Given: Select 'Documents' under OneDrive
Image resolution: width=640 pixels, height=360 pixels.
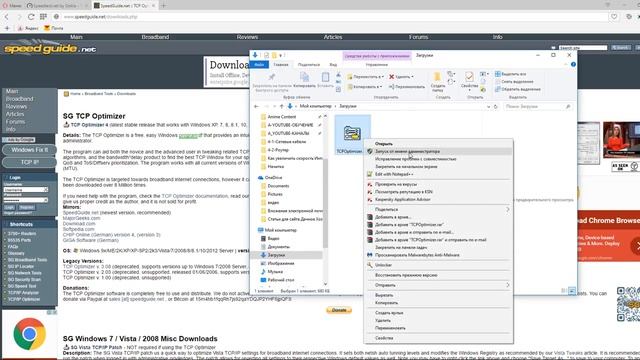Looking at the screenshot, I should (278, 186).
